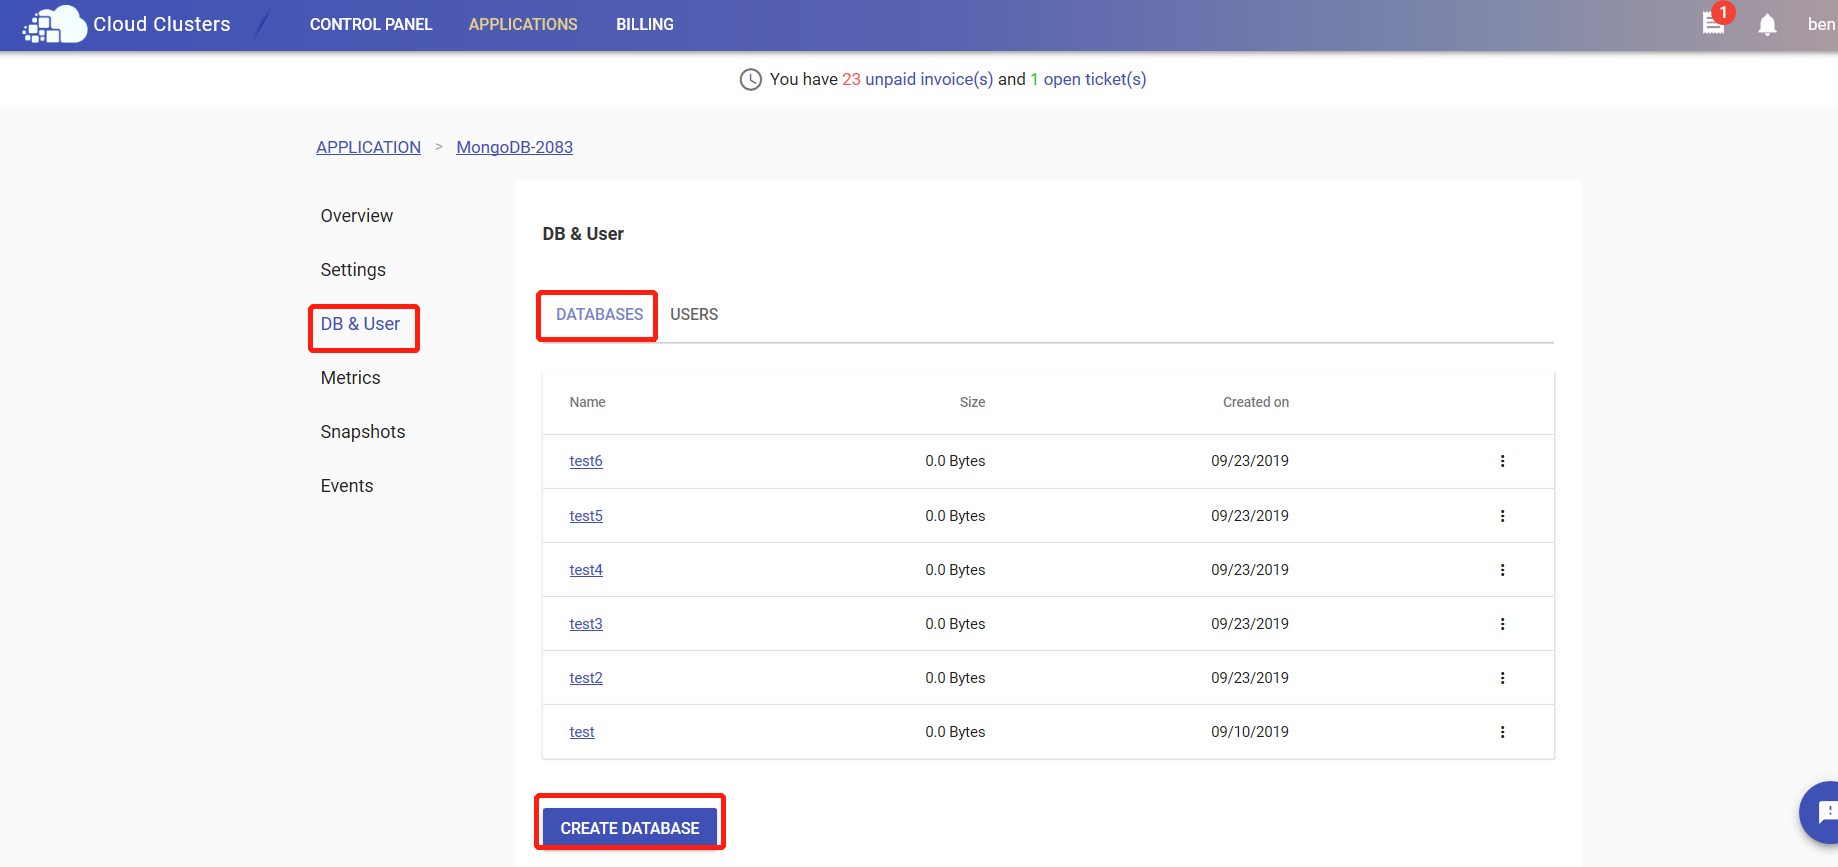Click the DB & User page heading
This screenshot has height=867, width=1838.
(583, 234)
